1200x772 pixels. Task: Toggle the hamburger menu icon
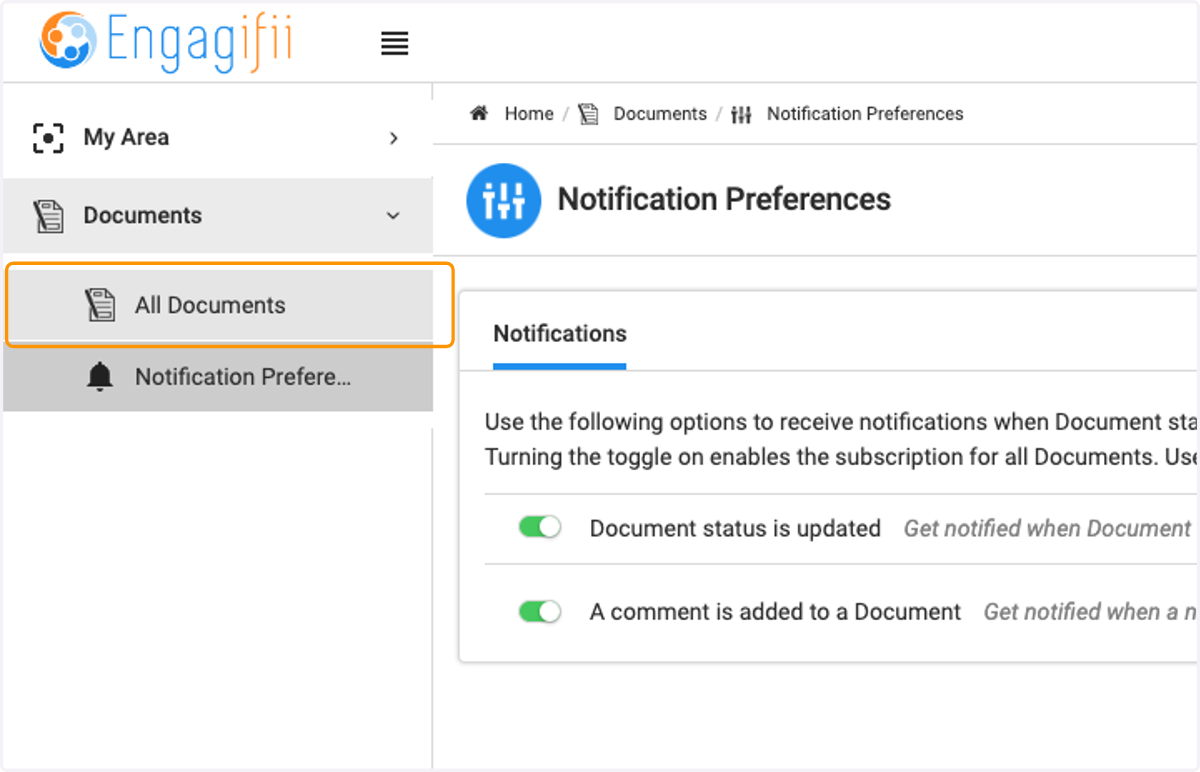point(395,43)
